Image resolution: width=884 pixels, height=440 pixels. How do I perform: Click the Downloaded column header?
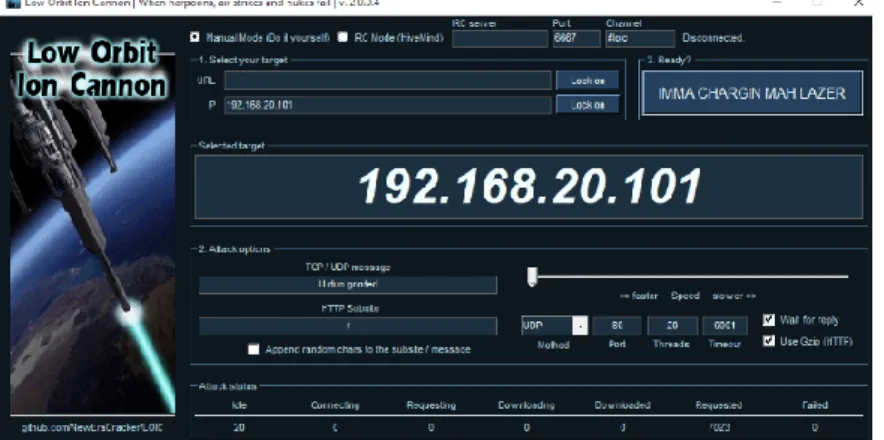coord(622,405)
